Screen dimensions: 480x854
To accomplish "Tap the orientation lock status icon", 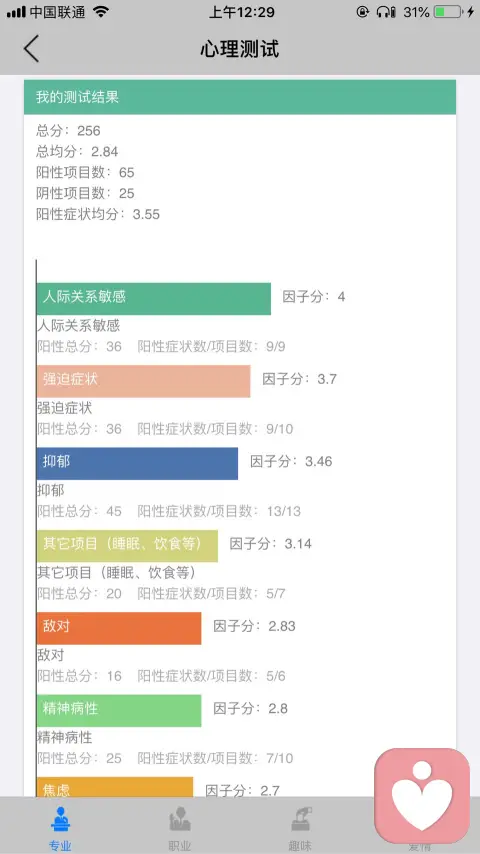I will tap(362, 11).
